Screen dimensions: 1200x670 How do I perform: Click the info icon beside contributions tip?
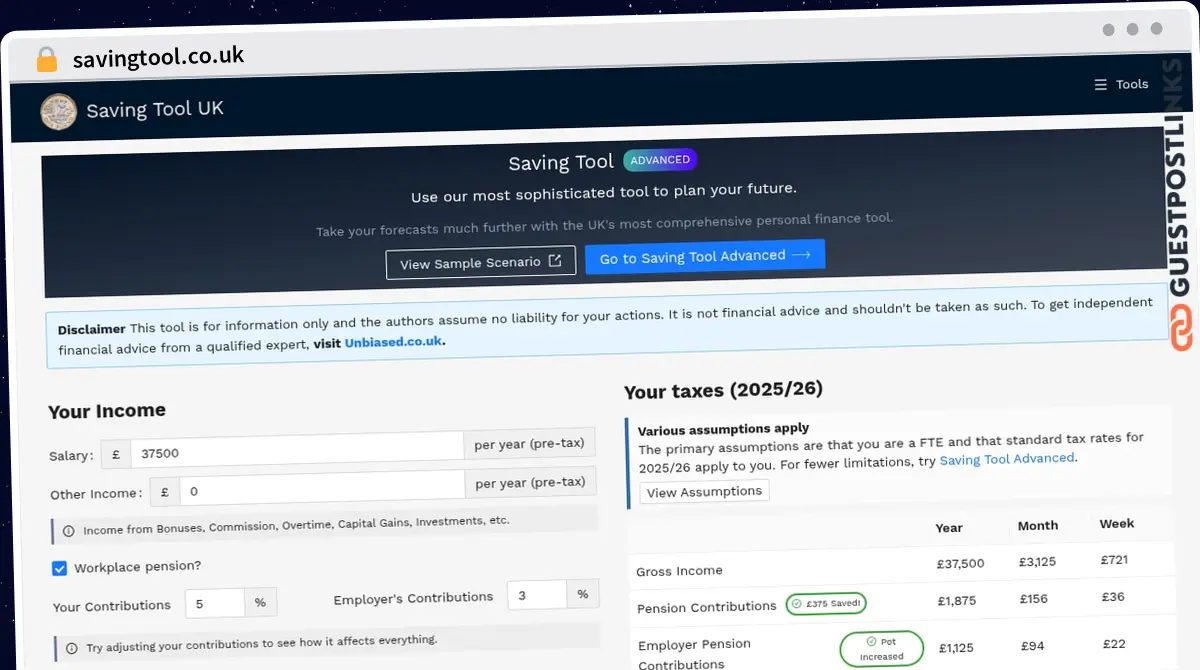click(71, 648)
